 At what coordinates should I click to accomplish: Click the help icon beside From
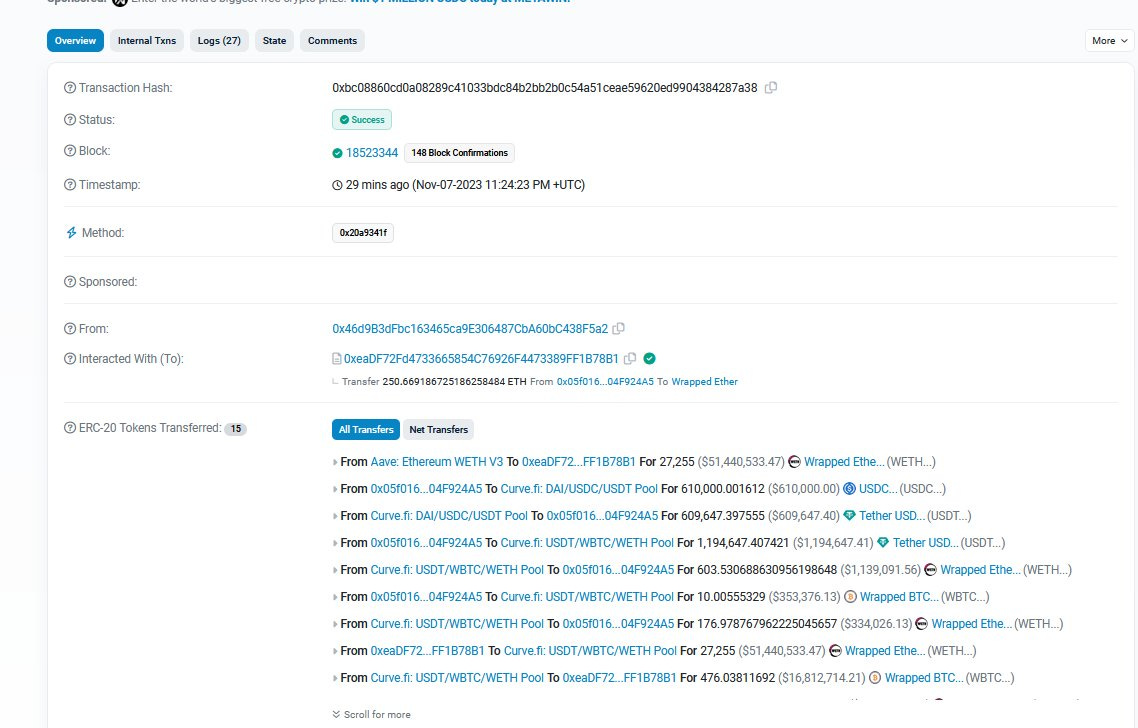tap(70, 329)
